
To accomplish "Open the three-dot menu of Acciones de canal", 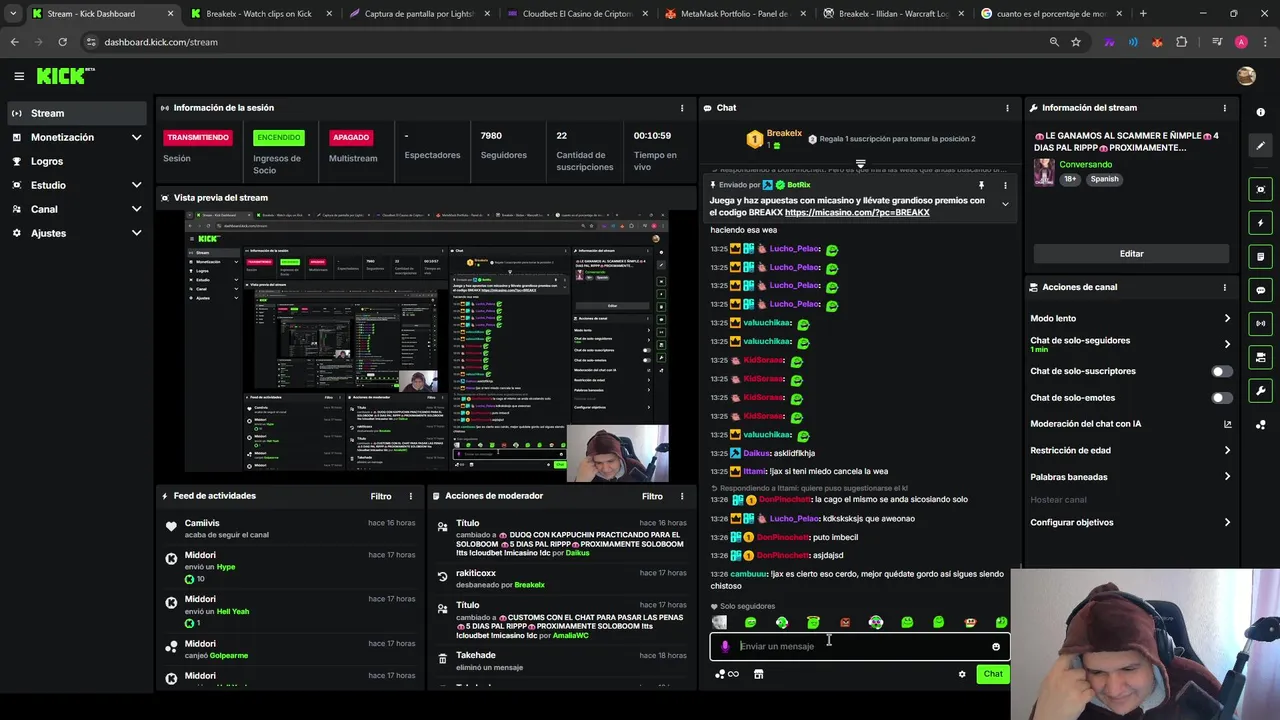I will pyautogui.click(x=1224, y=287).
